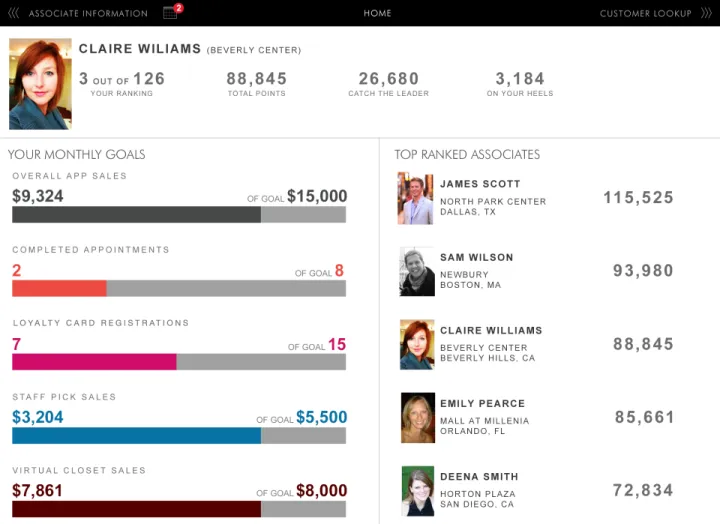Click the left chevrons beside Associate Information
Viewport: 720px width, 524px height.
pos(13,14)
